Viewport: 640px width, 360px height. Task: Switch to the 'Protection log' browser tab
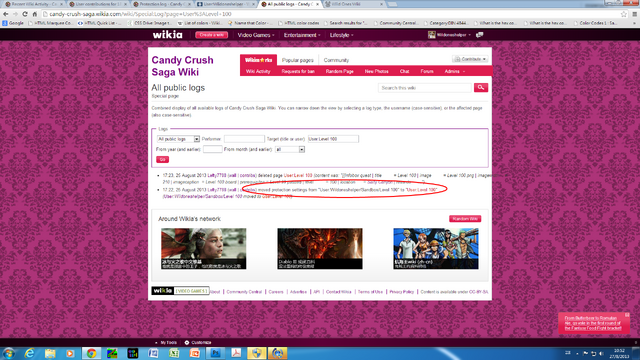(162, 4)
